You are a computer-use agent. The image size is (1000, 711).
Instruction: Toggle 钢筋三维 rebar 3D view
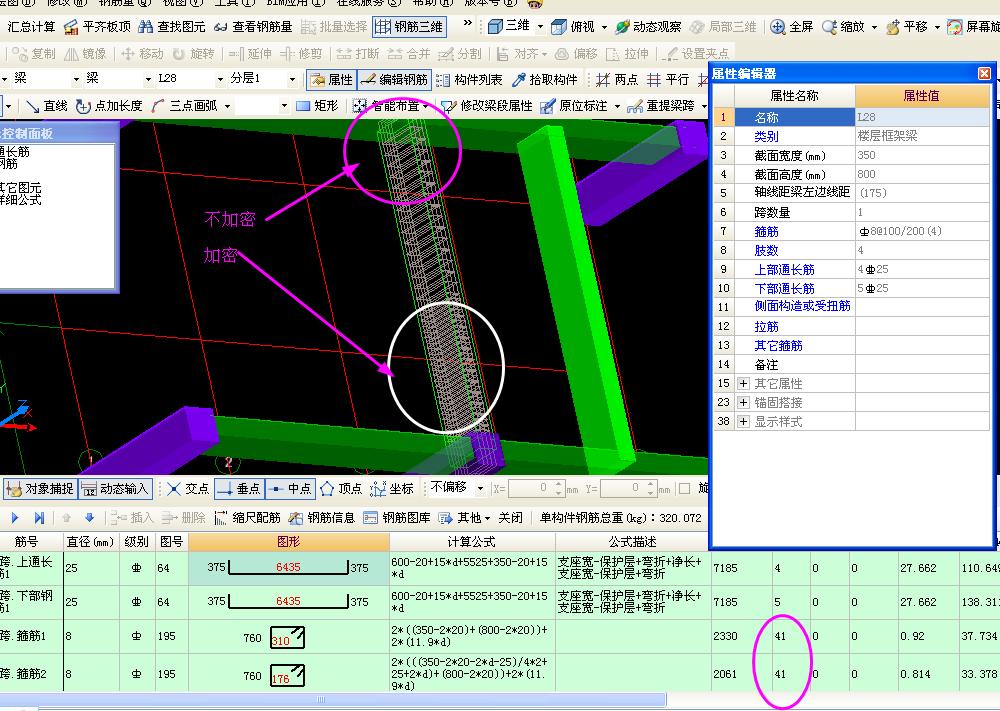click(x=409, y=27)
